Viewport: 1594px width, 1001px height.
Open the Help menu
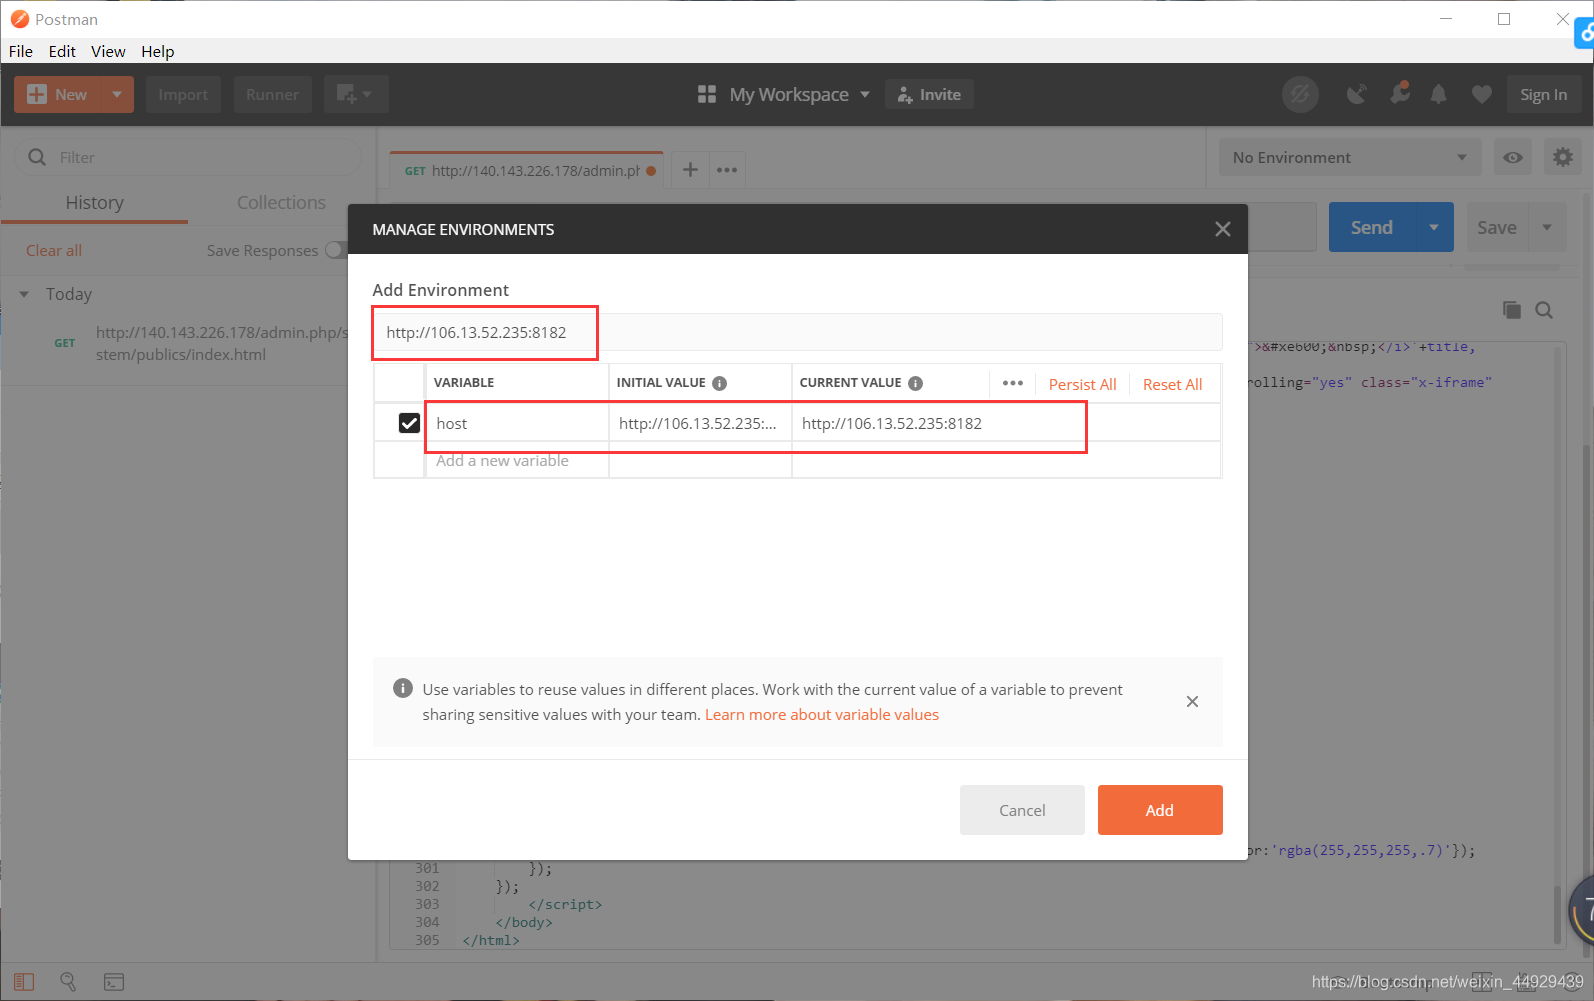point(157,51)
